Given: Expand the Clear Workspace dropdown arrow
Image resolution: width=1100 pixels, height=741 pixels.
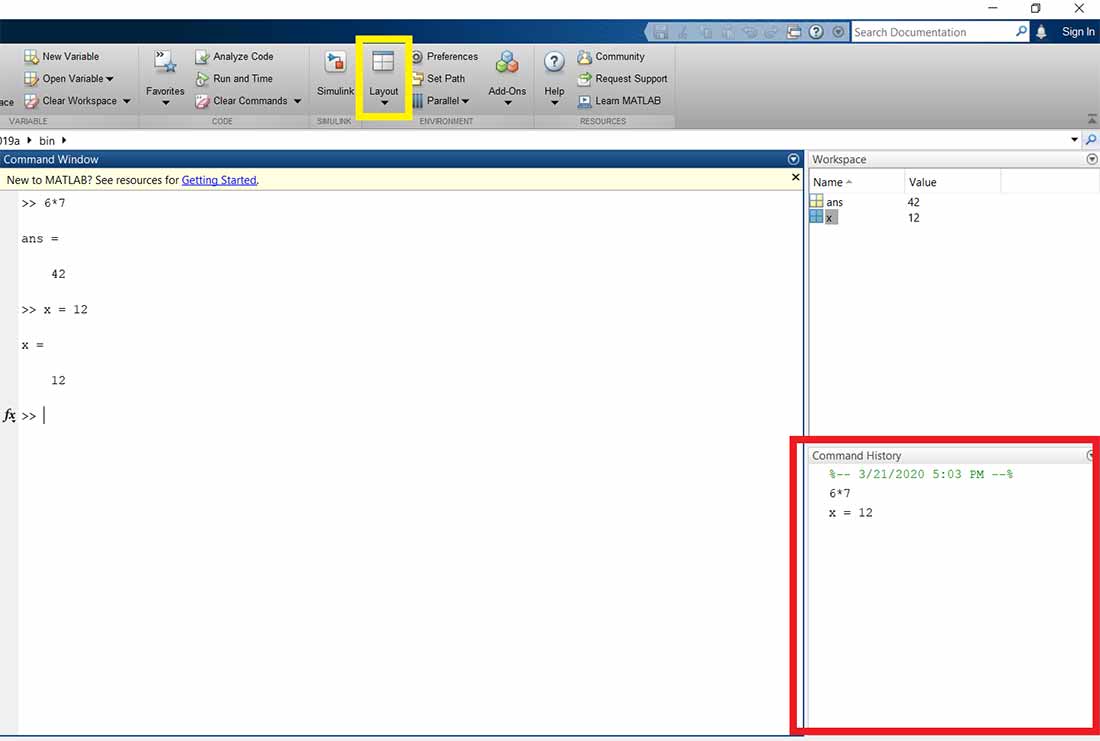Looking at the screenshot, I should tap(126, 101).
